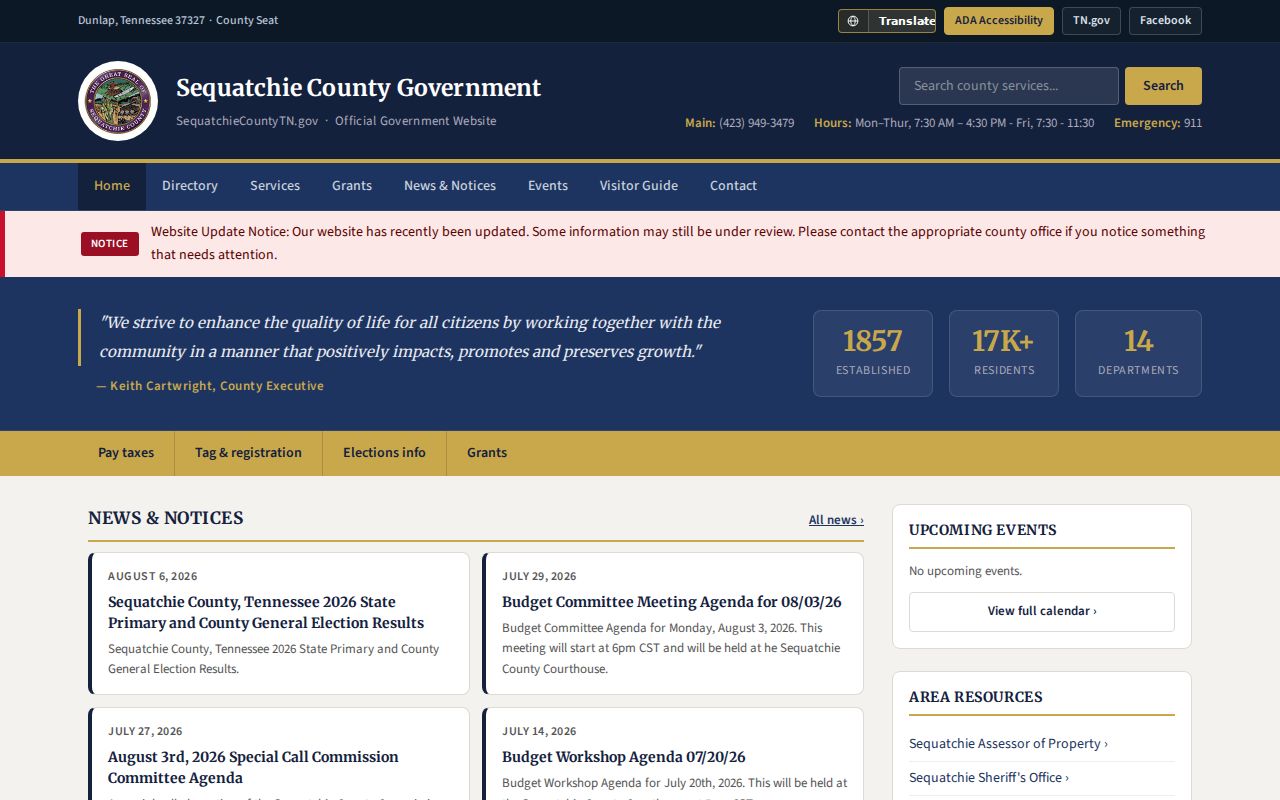1280x800 pixels.
Task: Click the 14 Departments stat card
Action: 1138,353
